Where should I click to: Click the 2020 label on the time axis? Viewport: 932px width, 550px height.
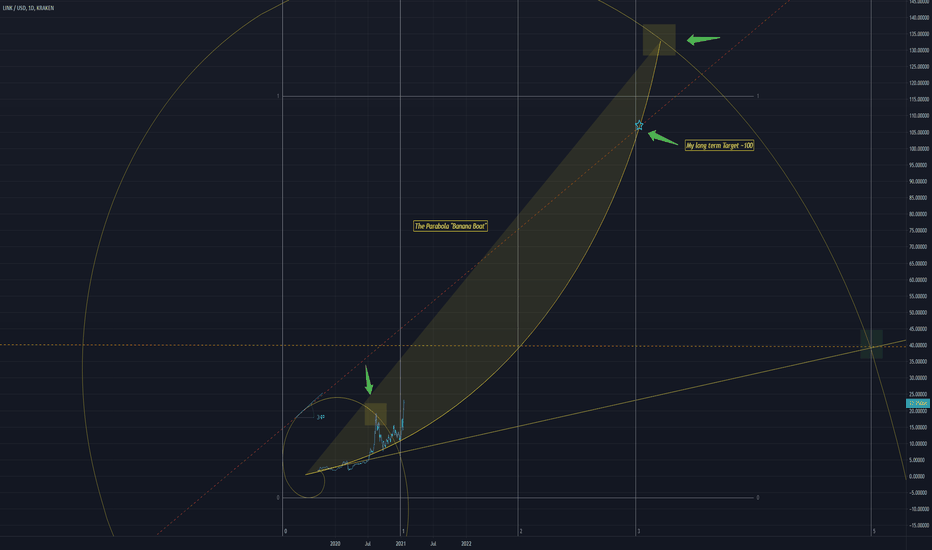(335, 543)
